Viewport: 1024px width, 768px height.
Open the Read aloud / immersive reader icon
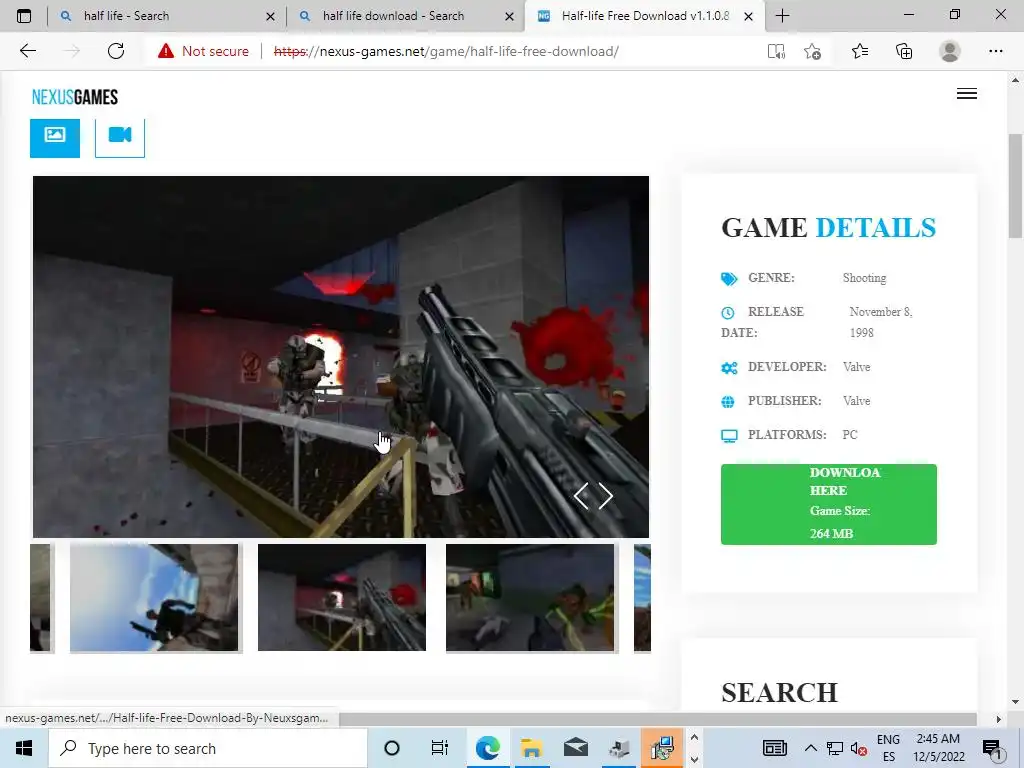coord(776,51)
